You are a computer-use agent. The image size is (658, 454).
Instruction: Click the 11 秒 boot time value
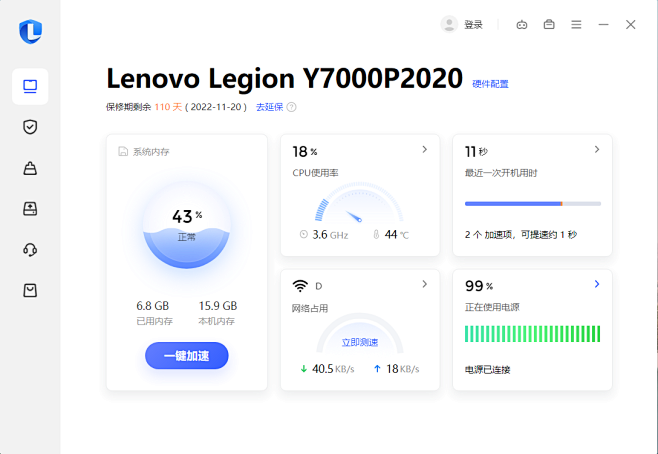(x=476, y=151)
